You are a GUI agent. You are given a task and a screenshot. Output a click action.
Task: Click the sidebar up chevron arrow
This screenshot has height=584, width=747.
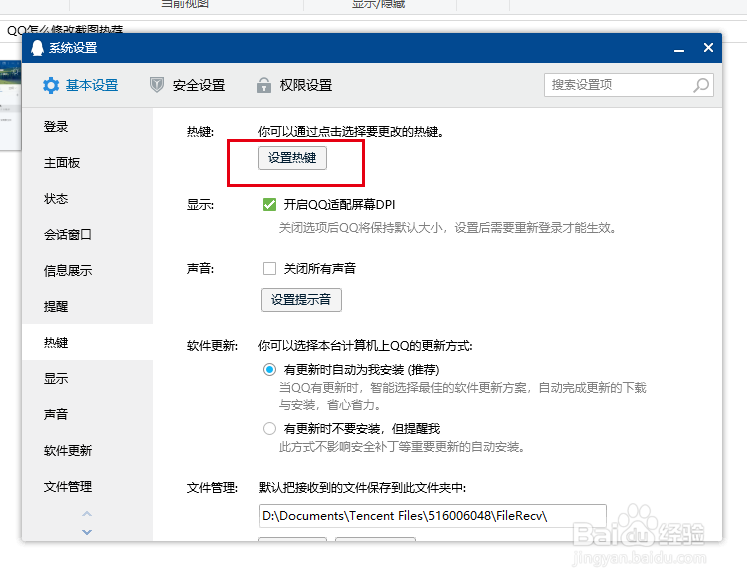[x=87, y=514]
